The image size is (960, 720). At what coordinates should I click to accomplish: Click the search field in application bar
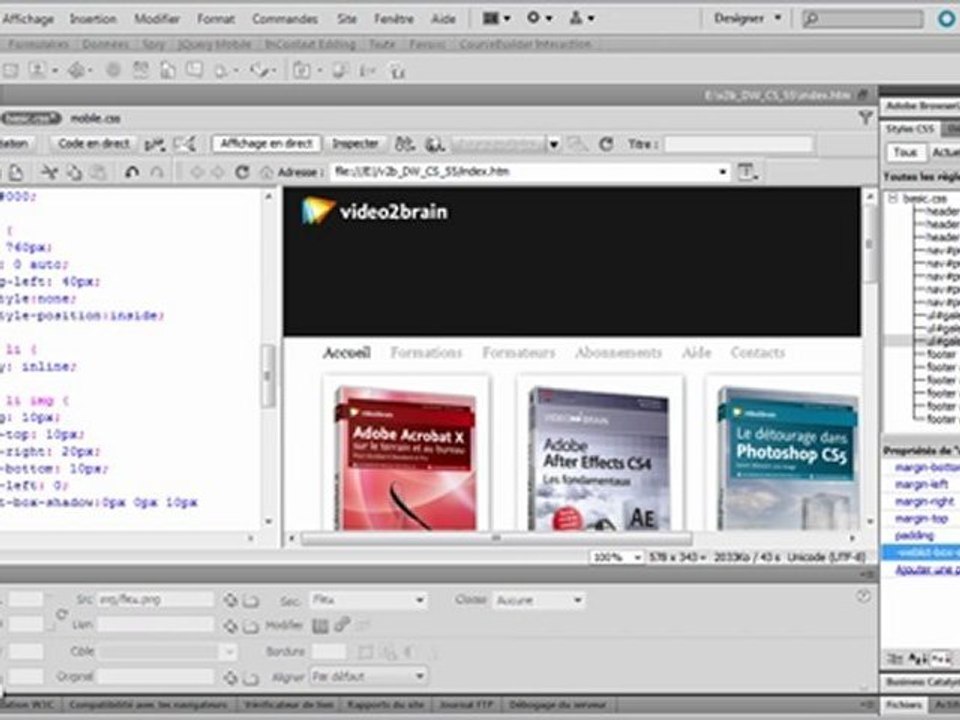863,19
